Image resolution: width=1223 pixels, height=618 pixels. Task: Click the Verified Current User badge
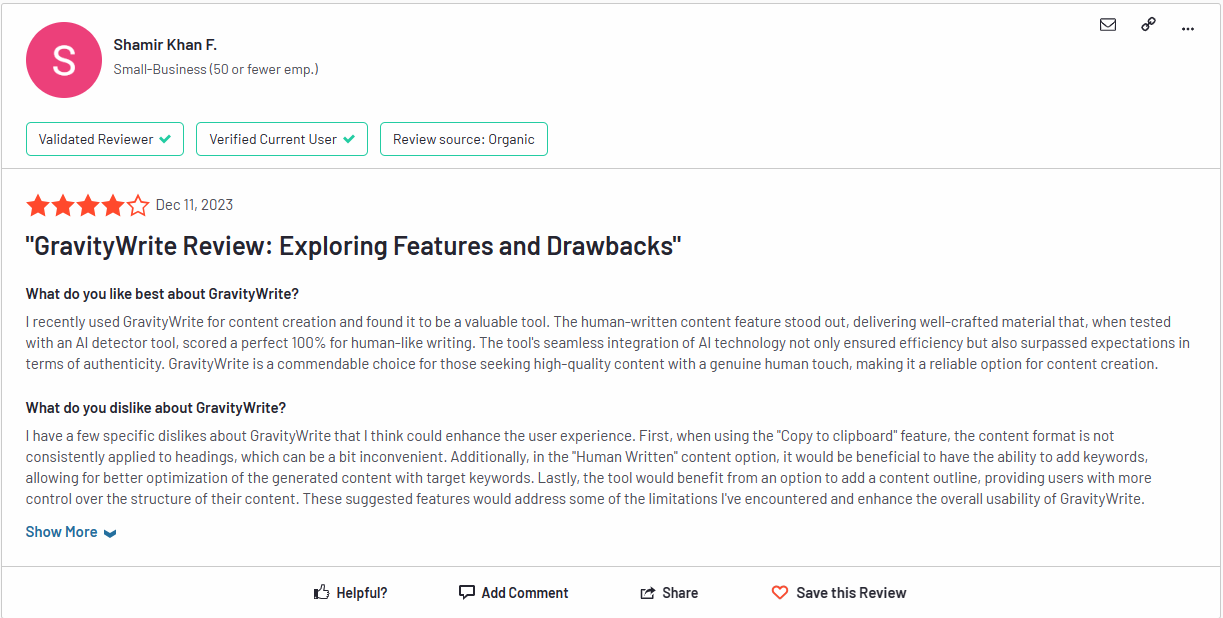click(281, 139)
